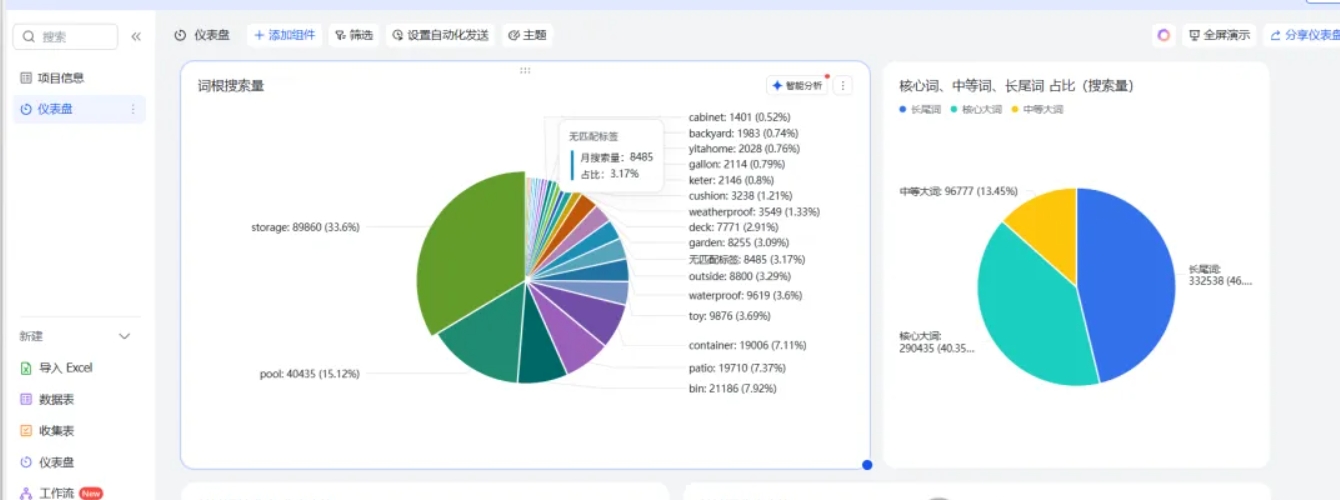The height and width of the screenshot is (500, 1340).
Task: Click the 词根搜索量 card title
Action: coord(231,86)
